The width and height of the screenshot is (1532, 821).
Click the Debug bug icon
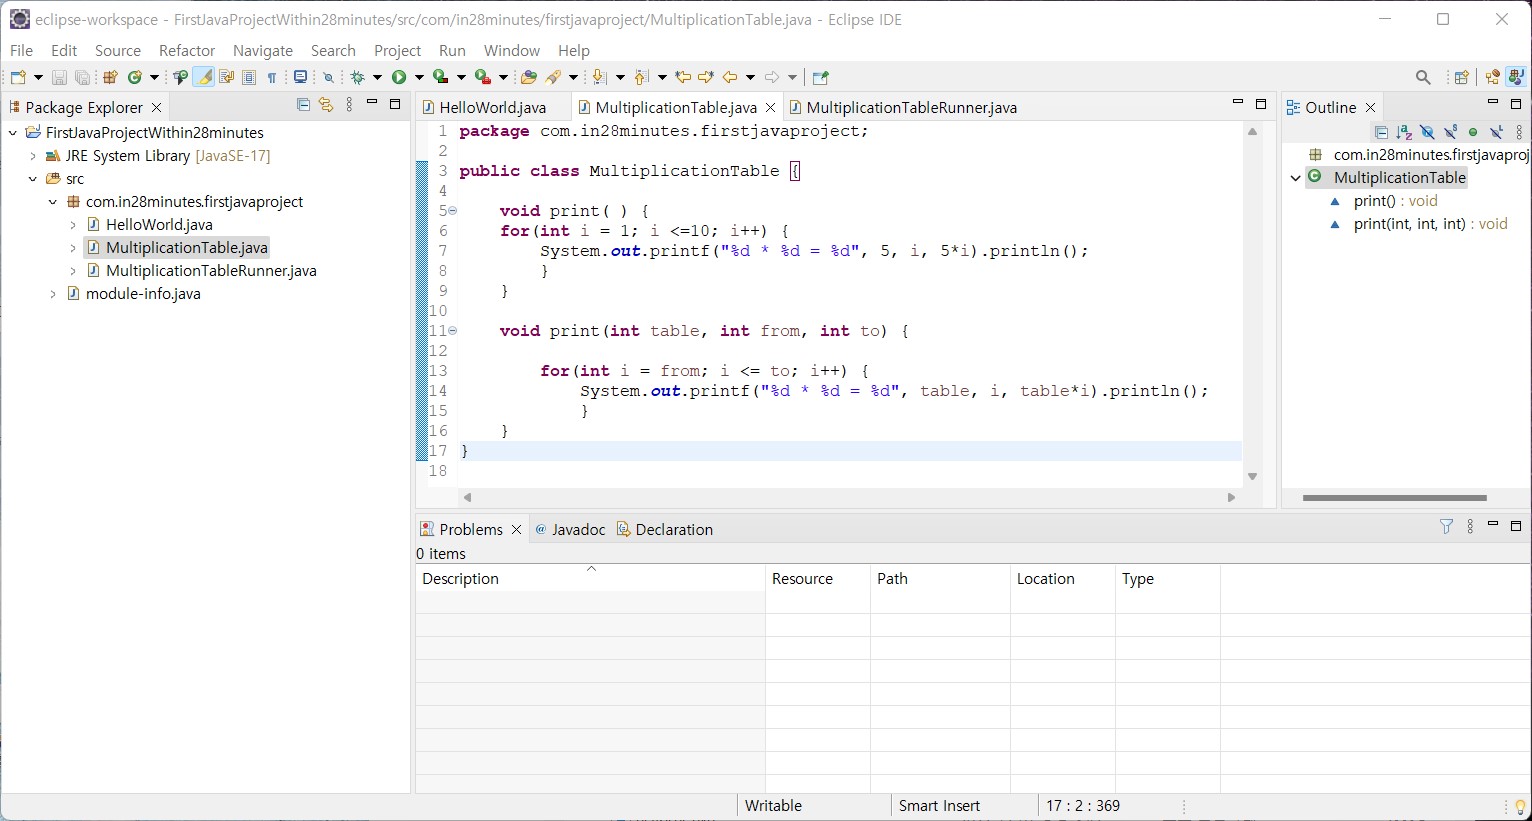(357, 77)
